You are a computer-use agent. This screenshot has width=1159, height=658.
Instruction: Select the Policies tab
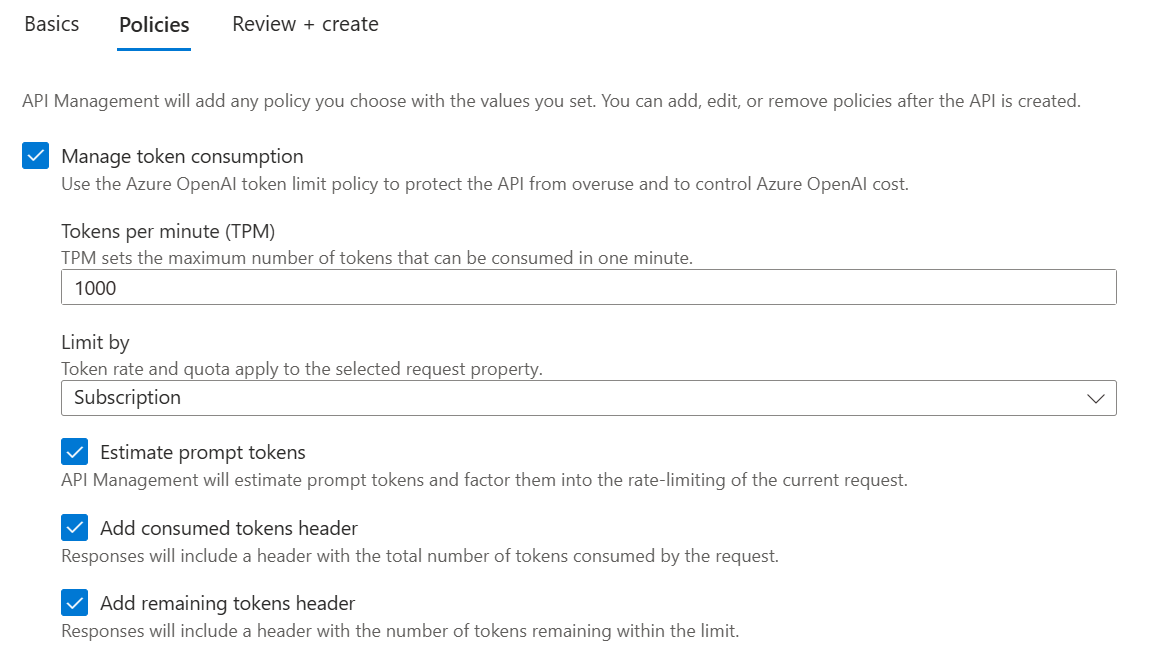(154, 25)
